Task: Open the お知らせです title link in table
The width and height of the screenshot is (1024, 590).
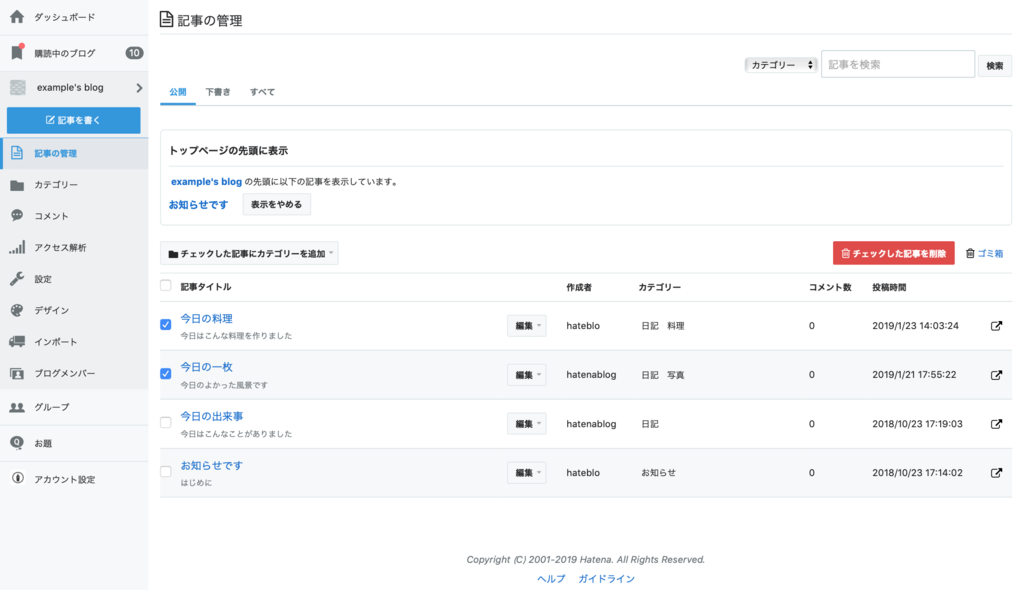Action: coord(212,465)
